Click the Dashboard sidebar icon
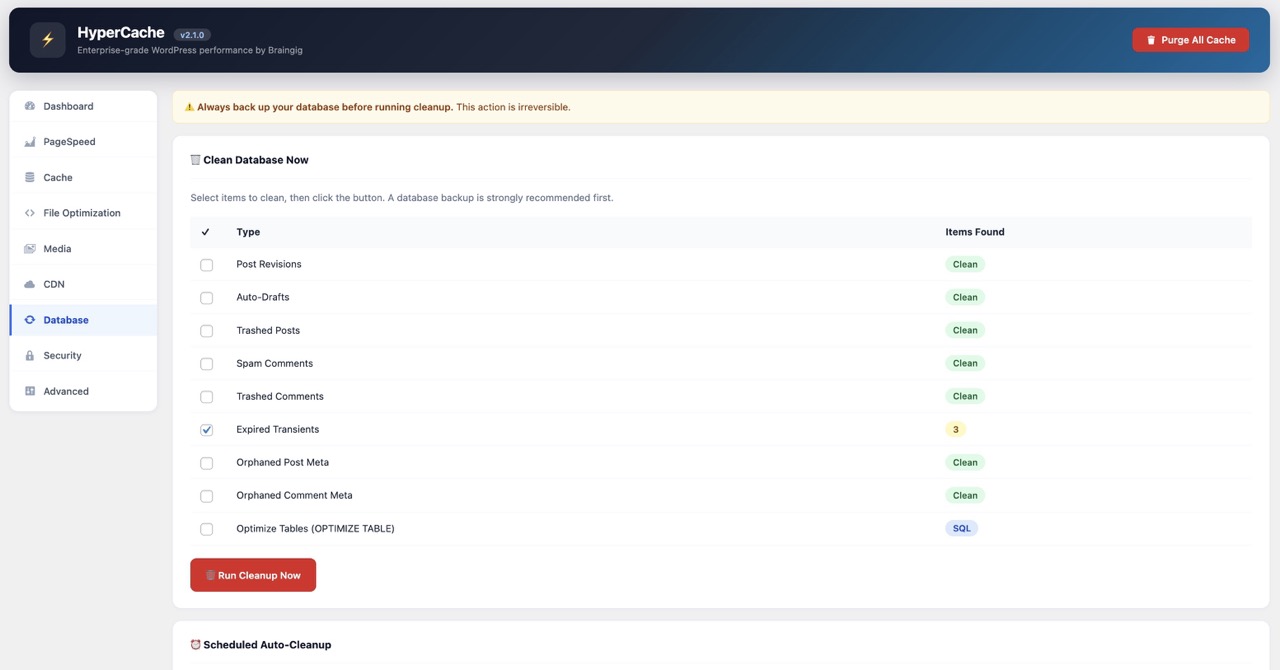1280x670 pixels. [30, 106]
